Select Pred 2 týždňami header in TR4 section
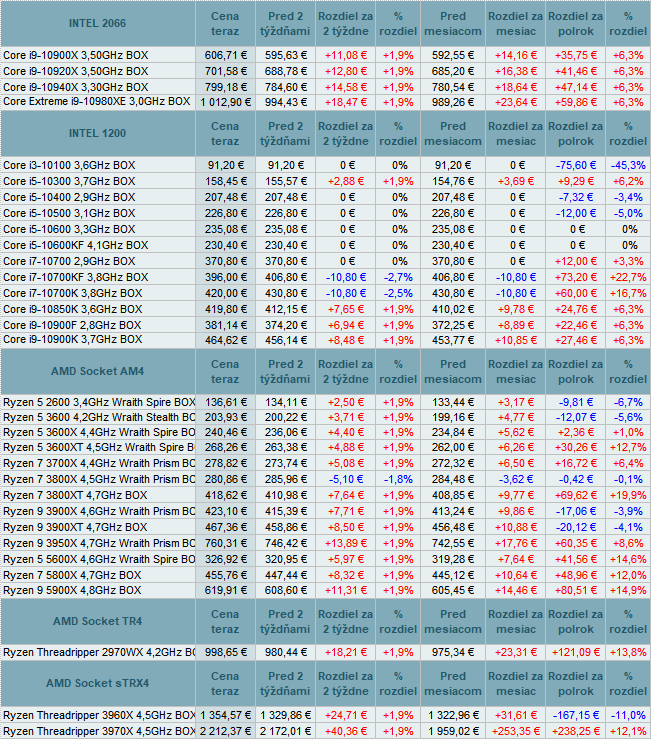Image resolution: width=651 pixels, height=739 pixels. pos(285,622)
